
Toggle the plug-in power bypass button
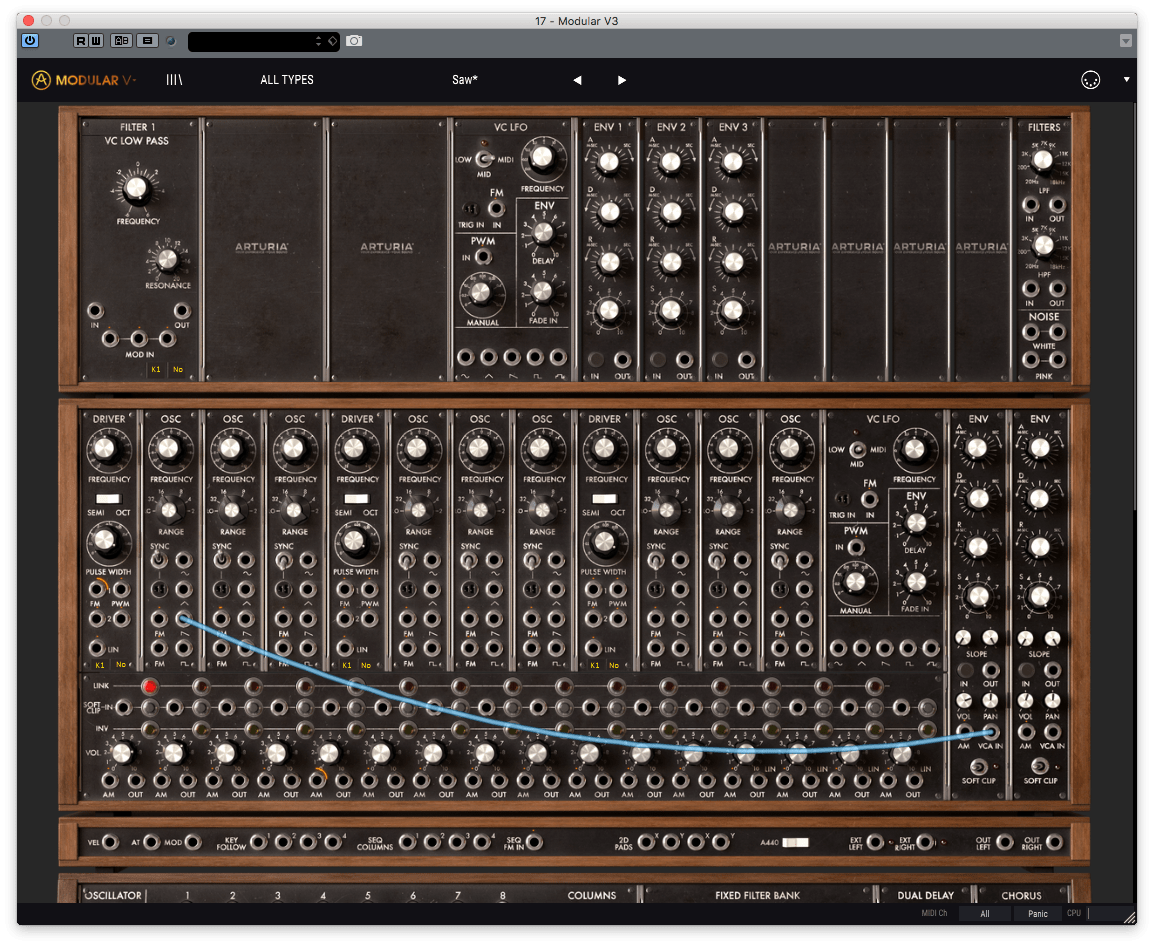30,40
